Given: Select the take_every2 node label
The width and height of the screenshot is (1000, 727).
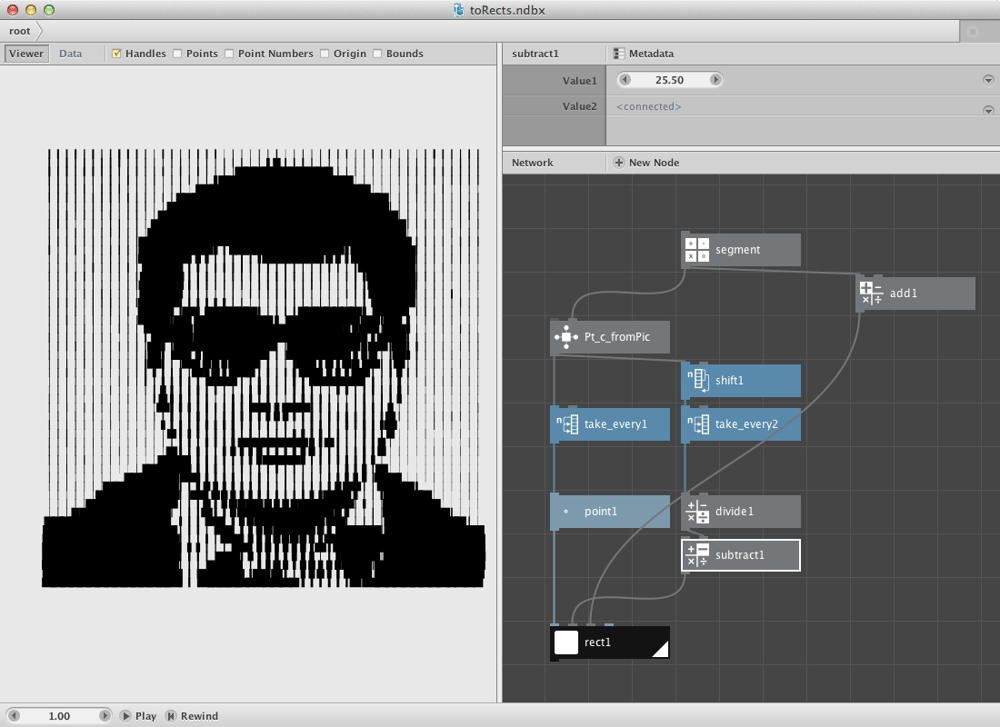Looking at the screenshot, I should click(x=746, y=424).
